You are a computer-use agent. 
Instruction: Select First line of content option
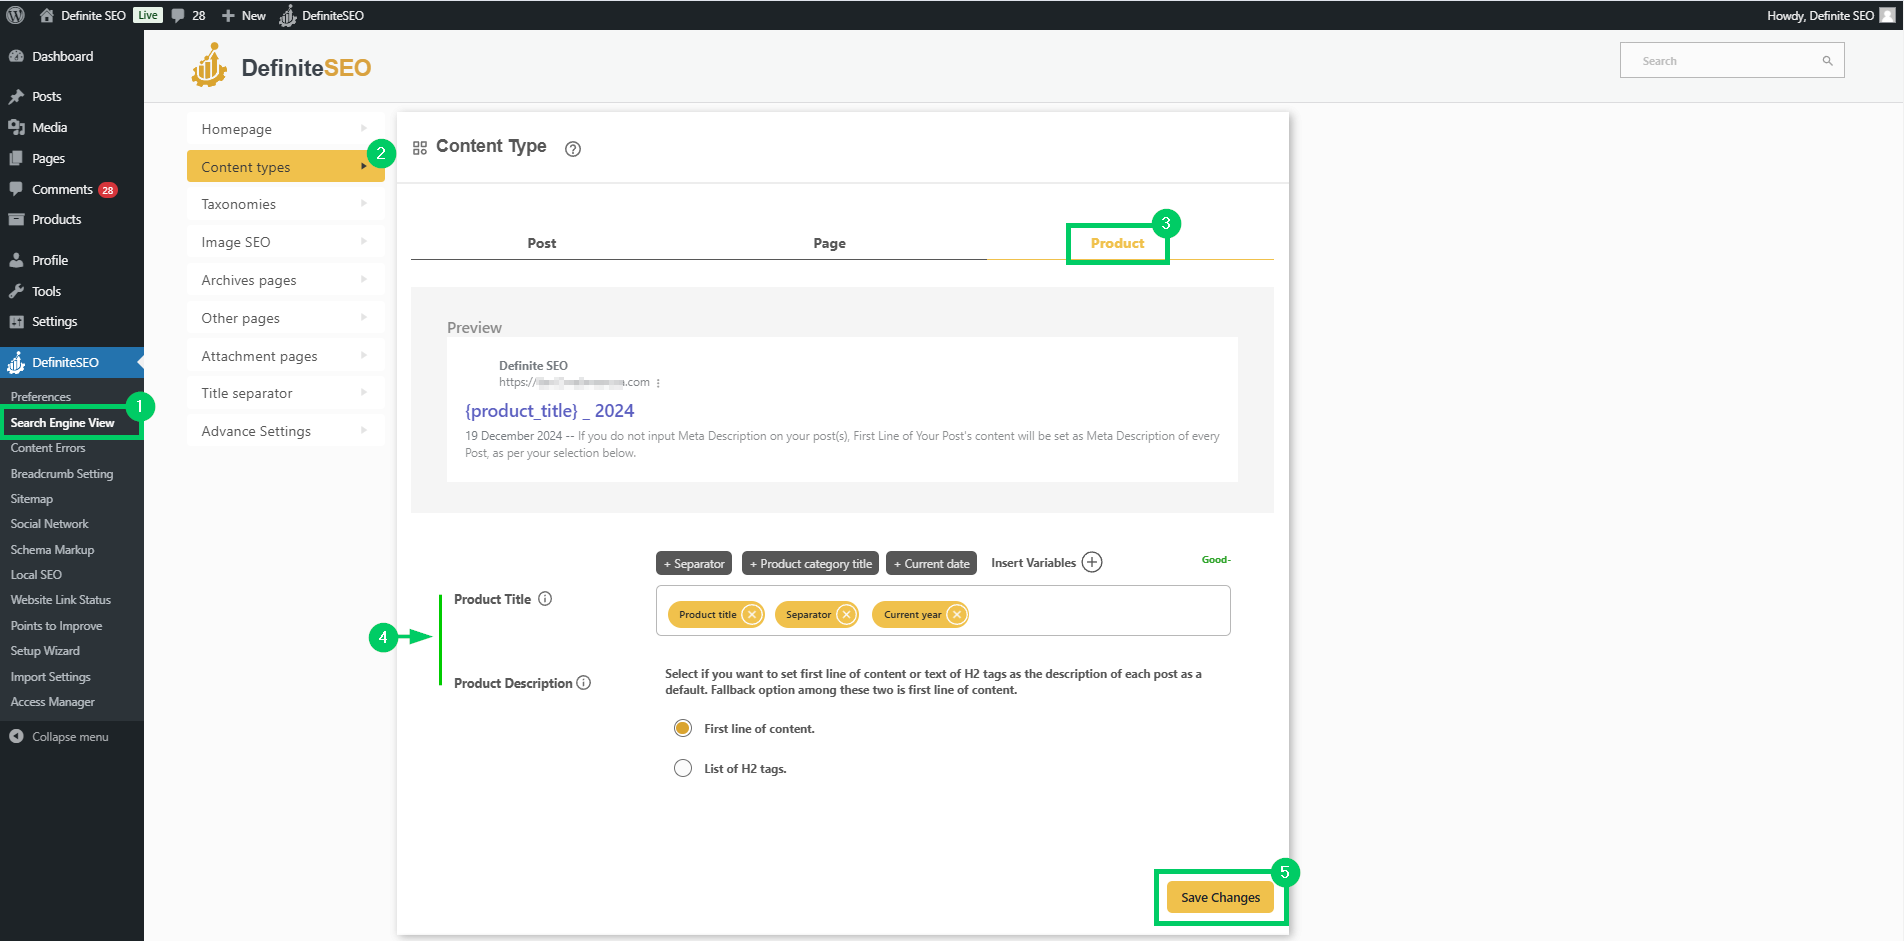point(683,728)
